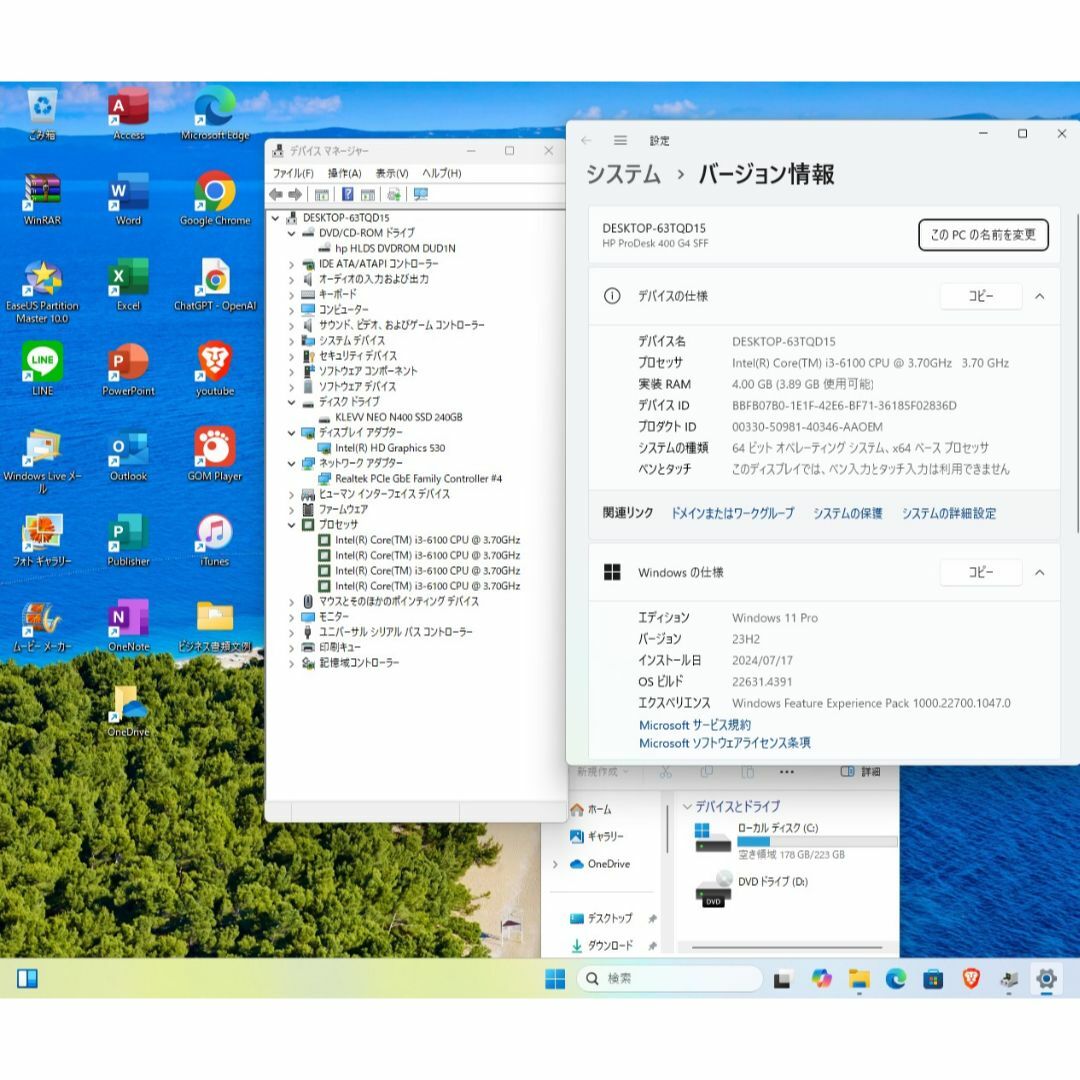Open the ファイル(F) menu in Device Manager
Viewport: 1080px width, 1080px height.
[295, 173]
